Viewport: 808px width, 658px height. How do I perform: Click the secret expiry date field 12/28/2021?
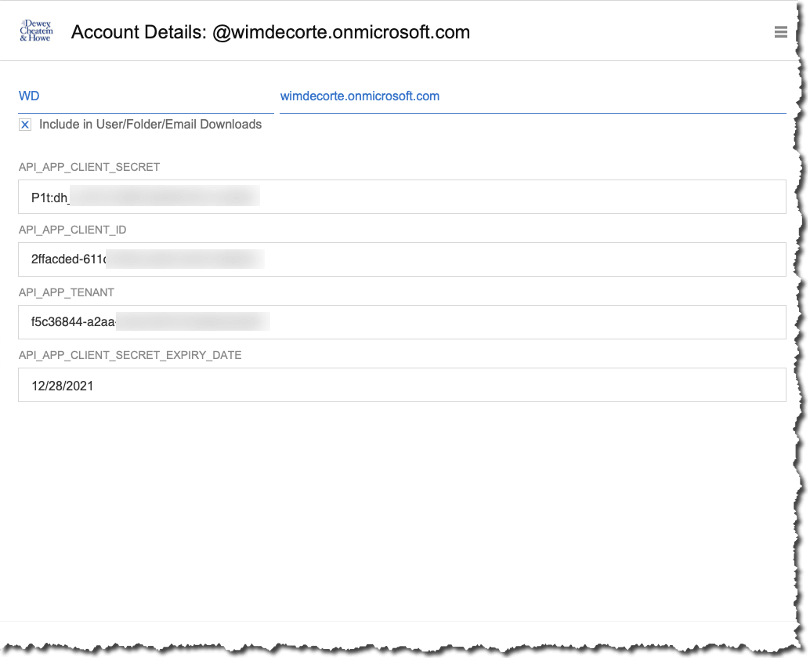coord(402,385)
